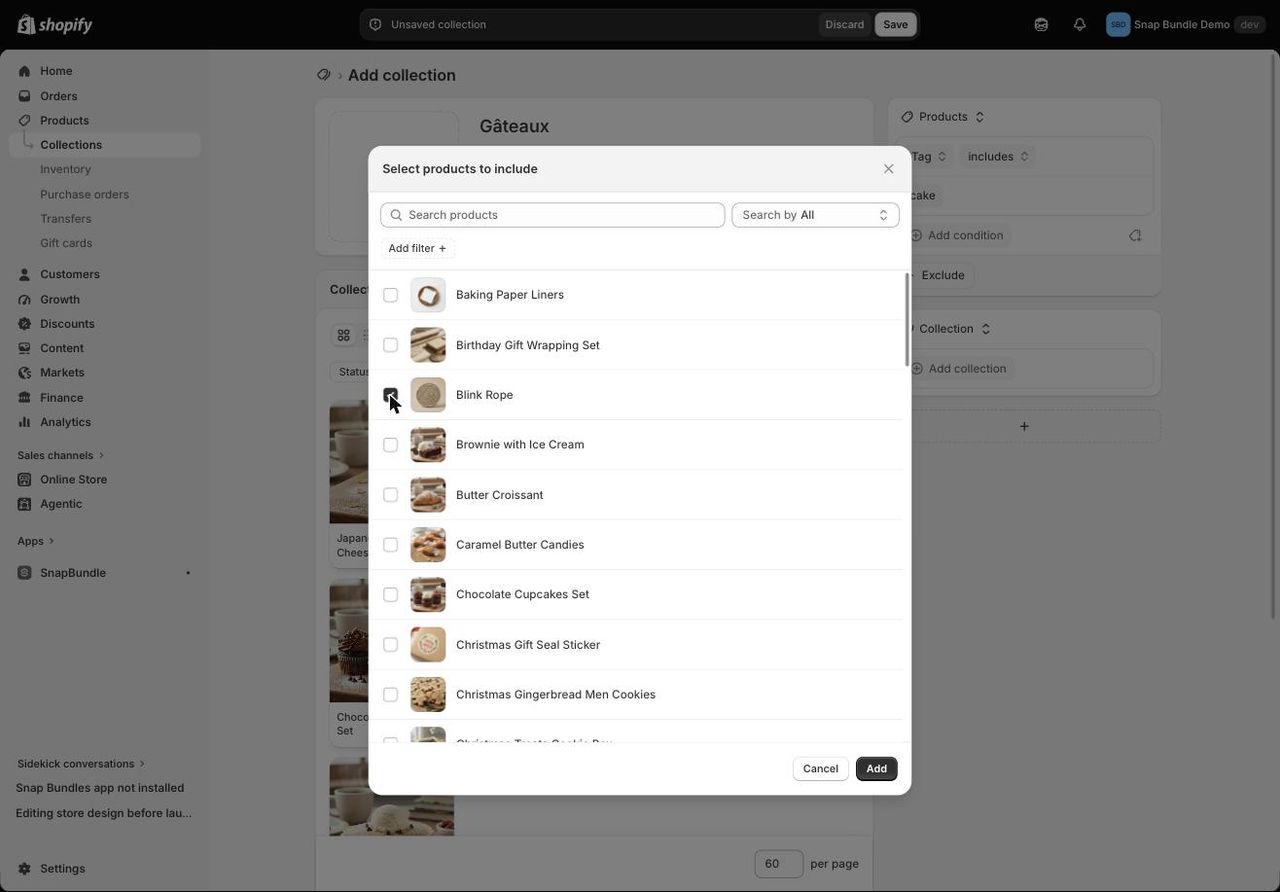Select the Chocolate Cupcakes Set checkbox

[391, 595]
